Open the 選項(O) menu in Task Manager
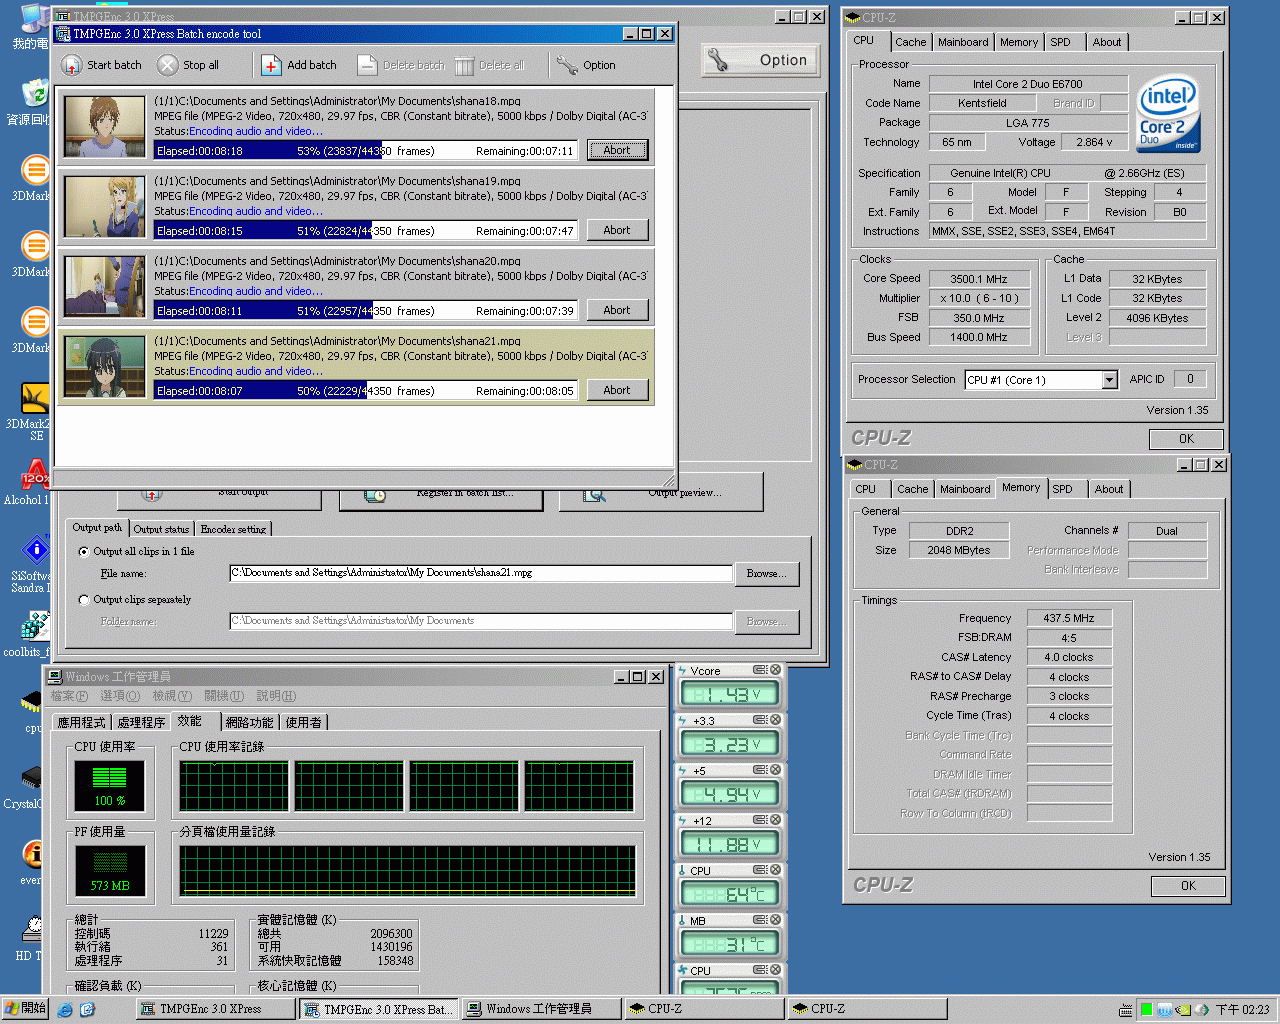The image size is (1280, 1024). [x=120, y=696]
